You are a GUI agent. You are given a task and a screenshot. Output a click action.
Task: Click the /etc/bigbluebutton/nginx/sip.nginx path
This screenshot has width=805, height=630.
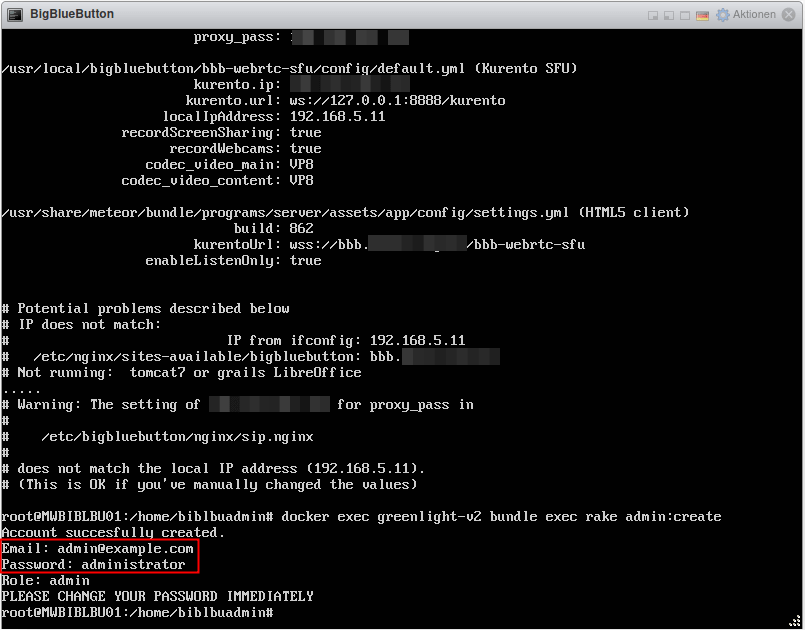tap(177, 437)
